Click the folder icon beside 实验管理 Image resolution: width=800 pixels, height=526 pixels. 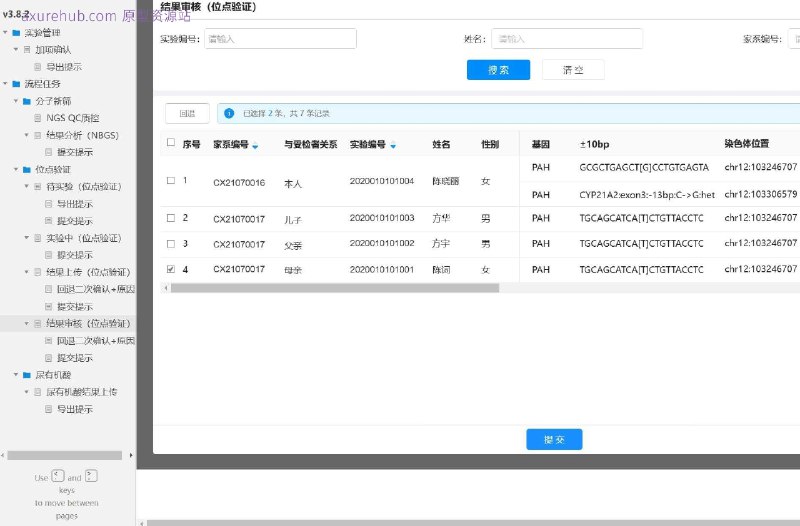click(x=16, y=33)
